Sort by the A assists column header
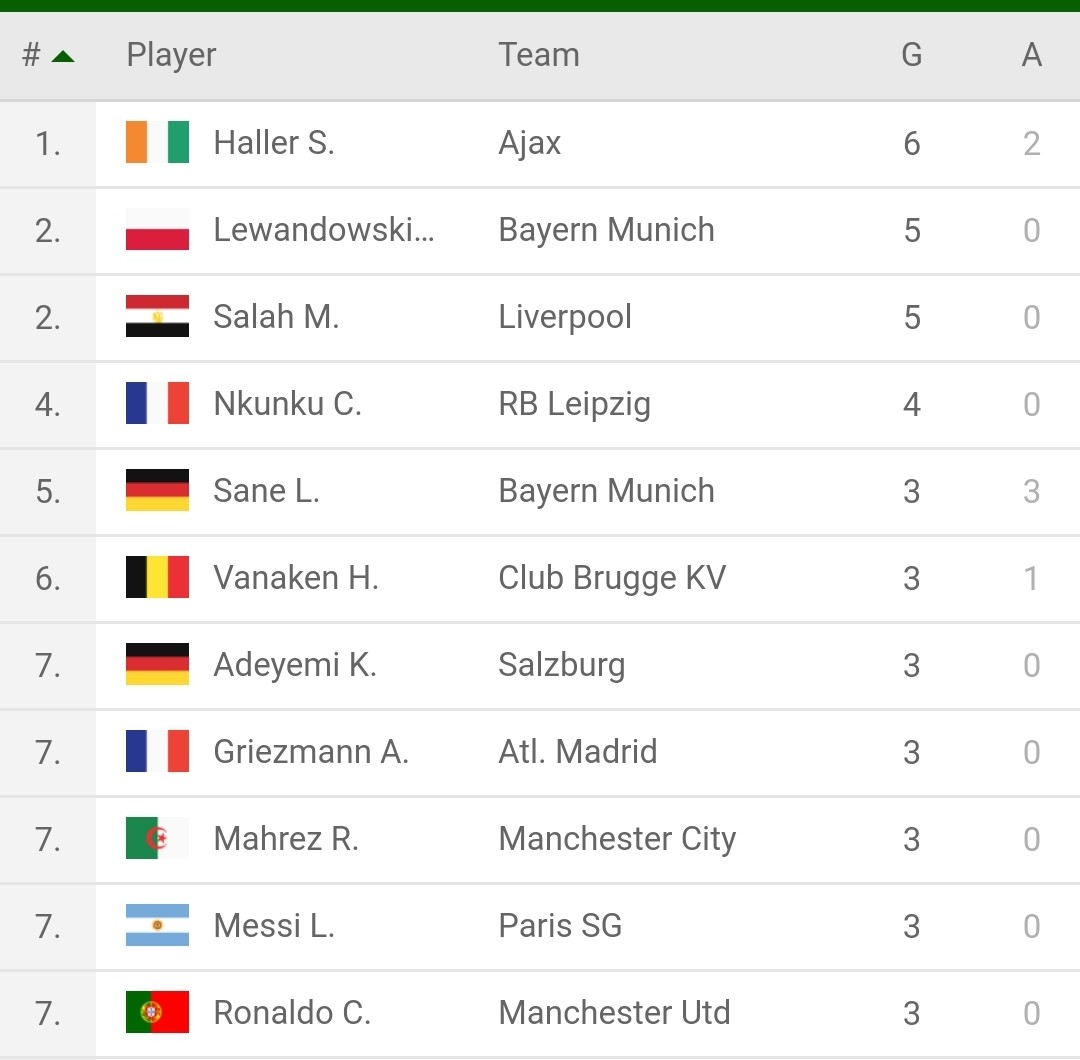 (x=1031, y=54)
